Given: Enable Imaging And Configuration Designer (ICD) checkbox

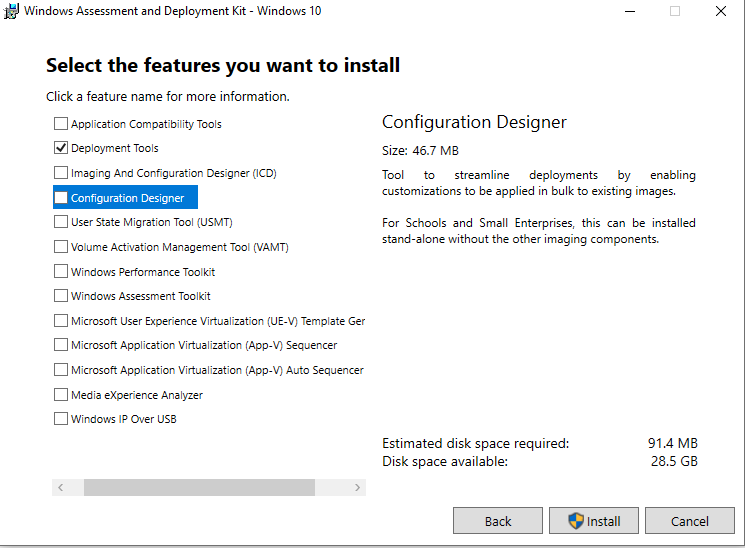Looking at the screenshot, I should tap(61, 172).
